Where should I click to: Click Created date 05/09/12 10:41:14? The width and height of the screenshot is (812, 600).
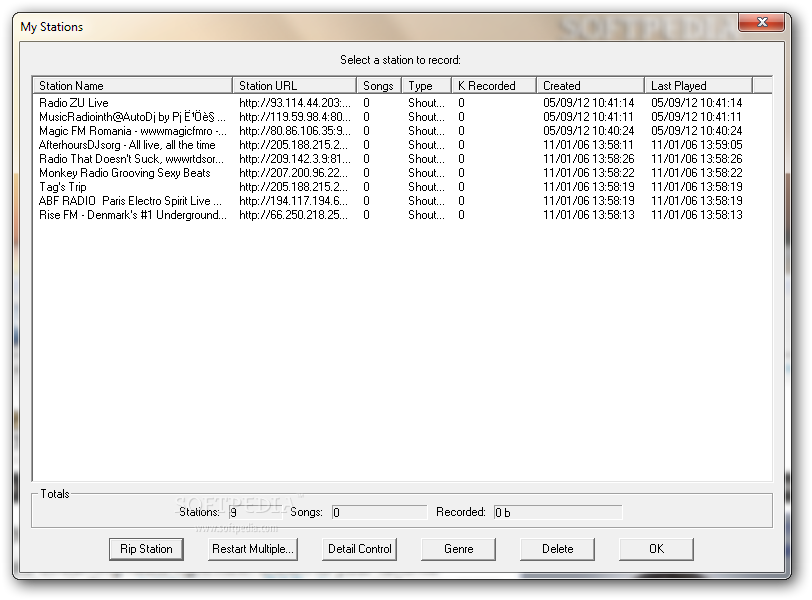588,103
